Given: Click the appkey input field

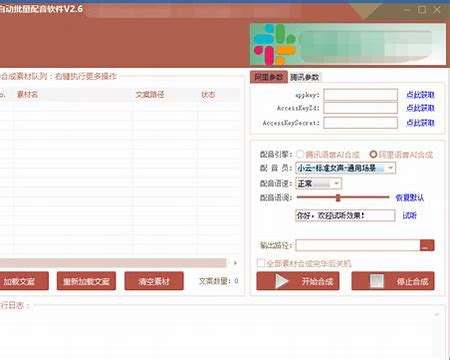Looking at the screenshot, I should (360, 95).
